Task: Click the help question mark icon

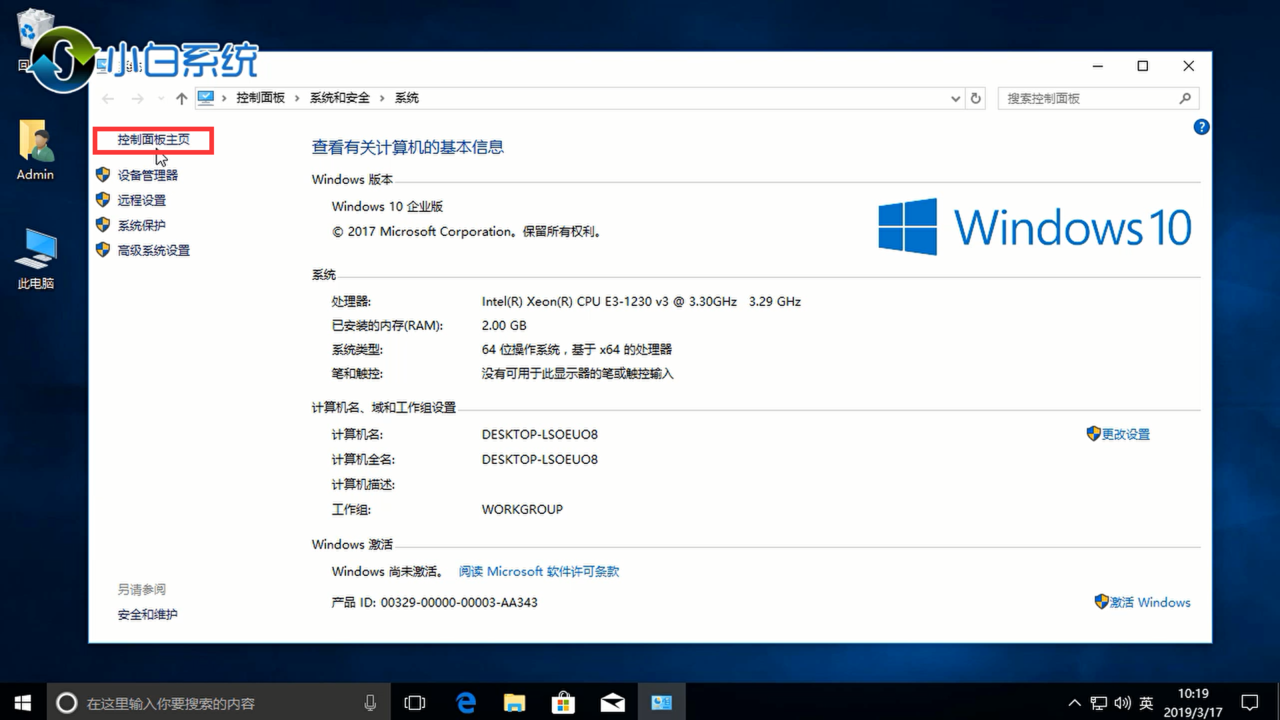Action: [x=1202, y=127]
